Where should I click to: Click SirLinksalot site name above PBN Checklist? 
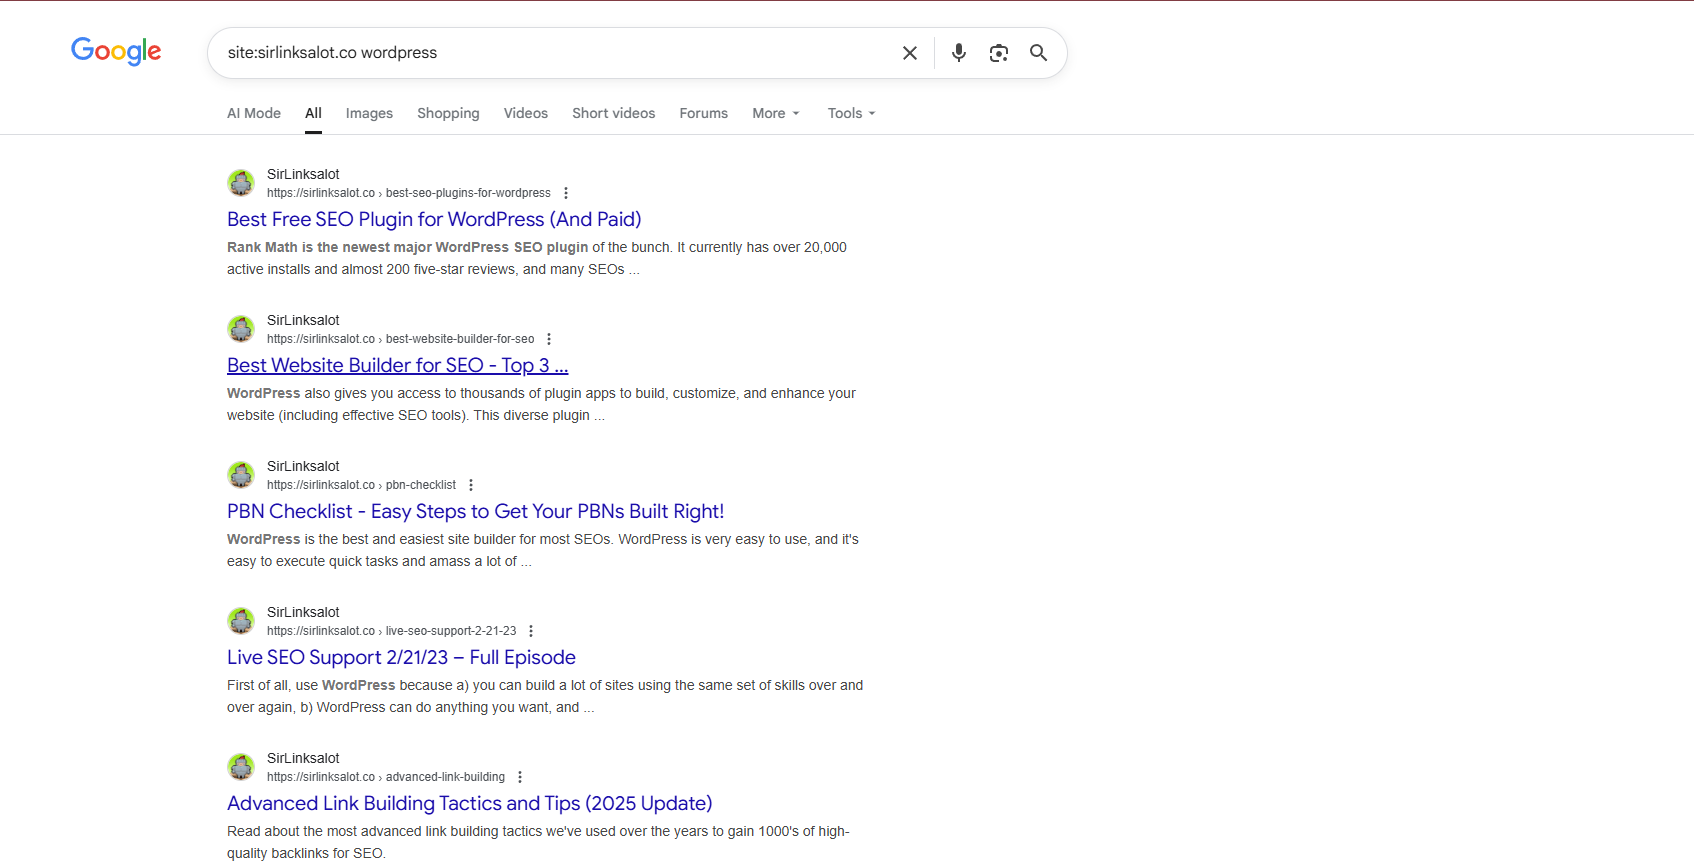point(303,466)
